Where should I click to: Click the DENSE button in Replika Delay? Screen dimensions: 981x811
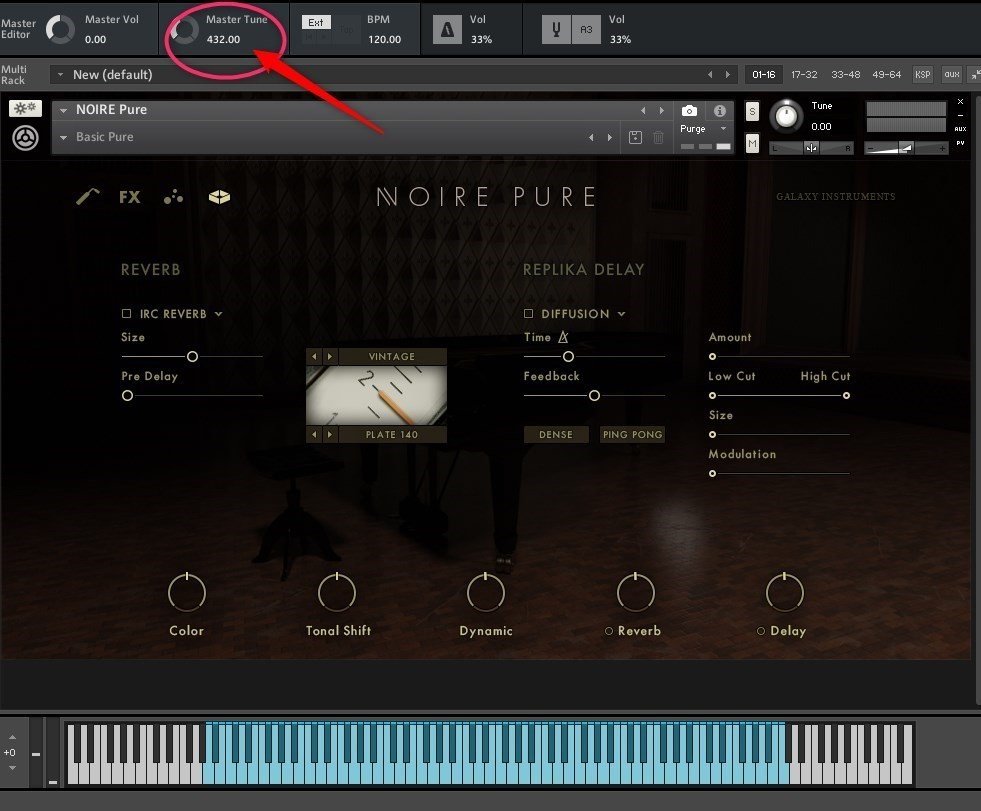pos(556,434)
